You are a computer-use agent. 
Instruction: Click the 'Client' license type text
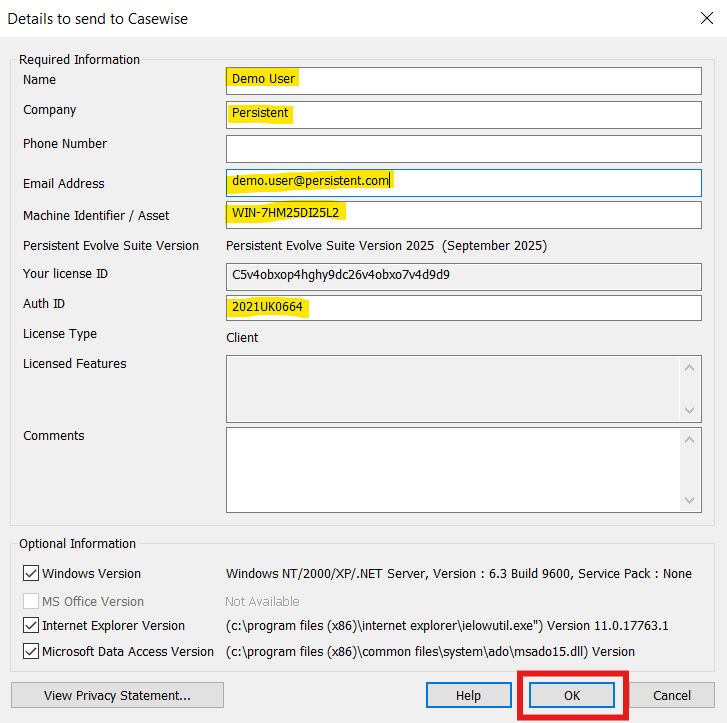pos(242,338)
